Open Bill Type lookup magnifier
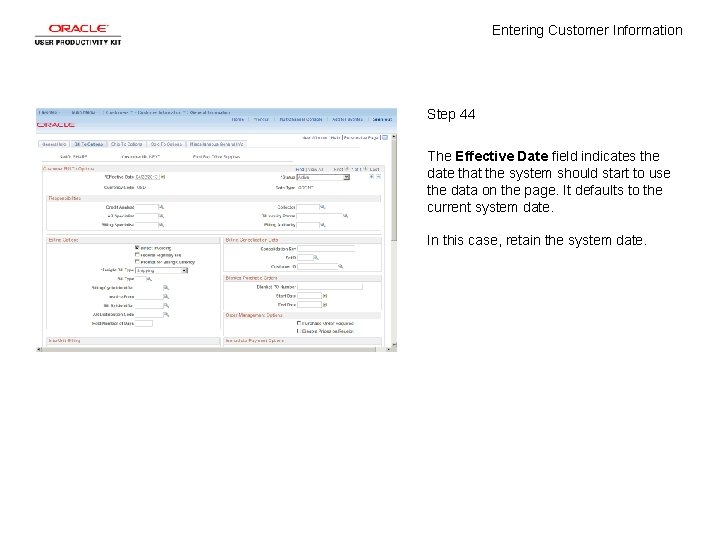Image resolution: width=720 pixels, height=540 pixels. click(149, 279)
